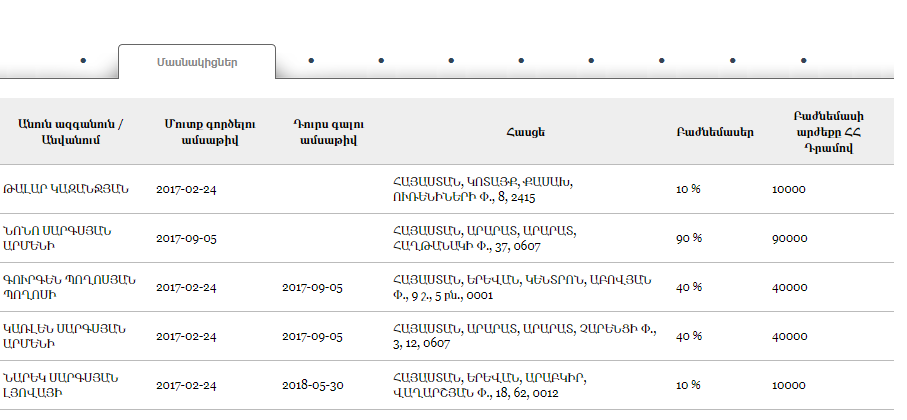Click the 90000 share value cell

[x=790, y=238]
